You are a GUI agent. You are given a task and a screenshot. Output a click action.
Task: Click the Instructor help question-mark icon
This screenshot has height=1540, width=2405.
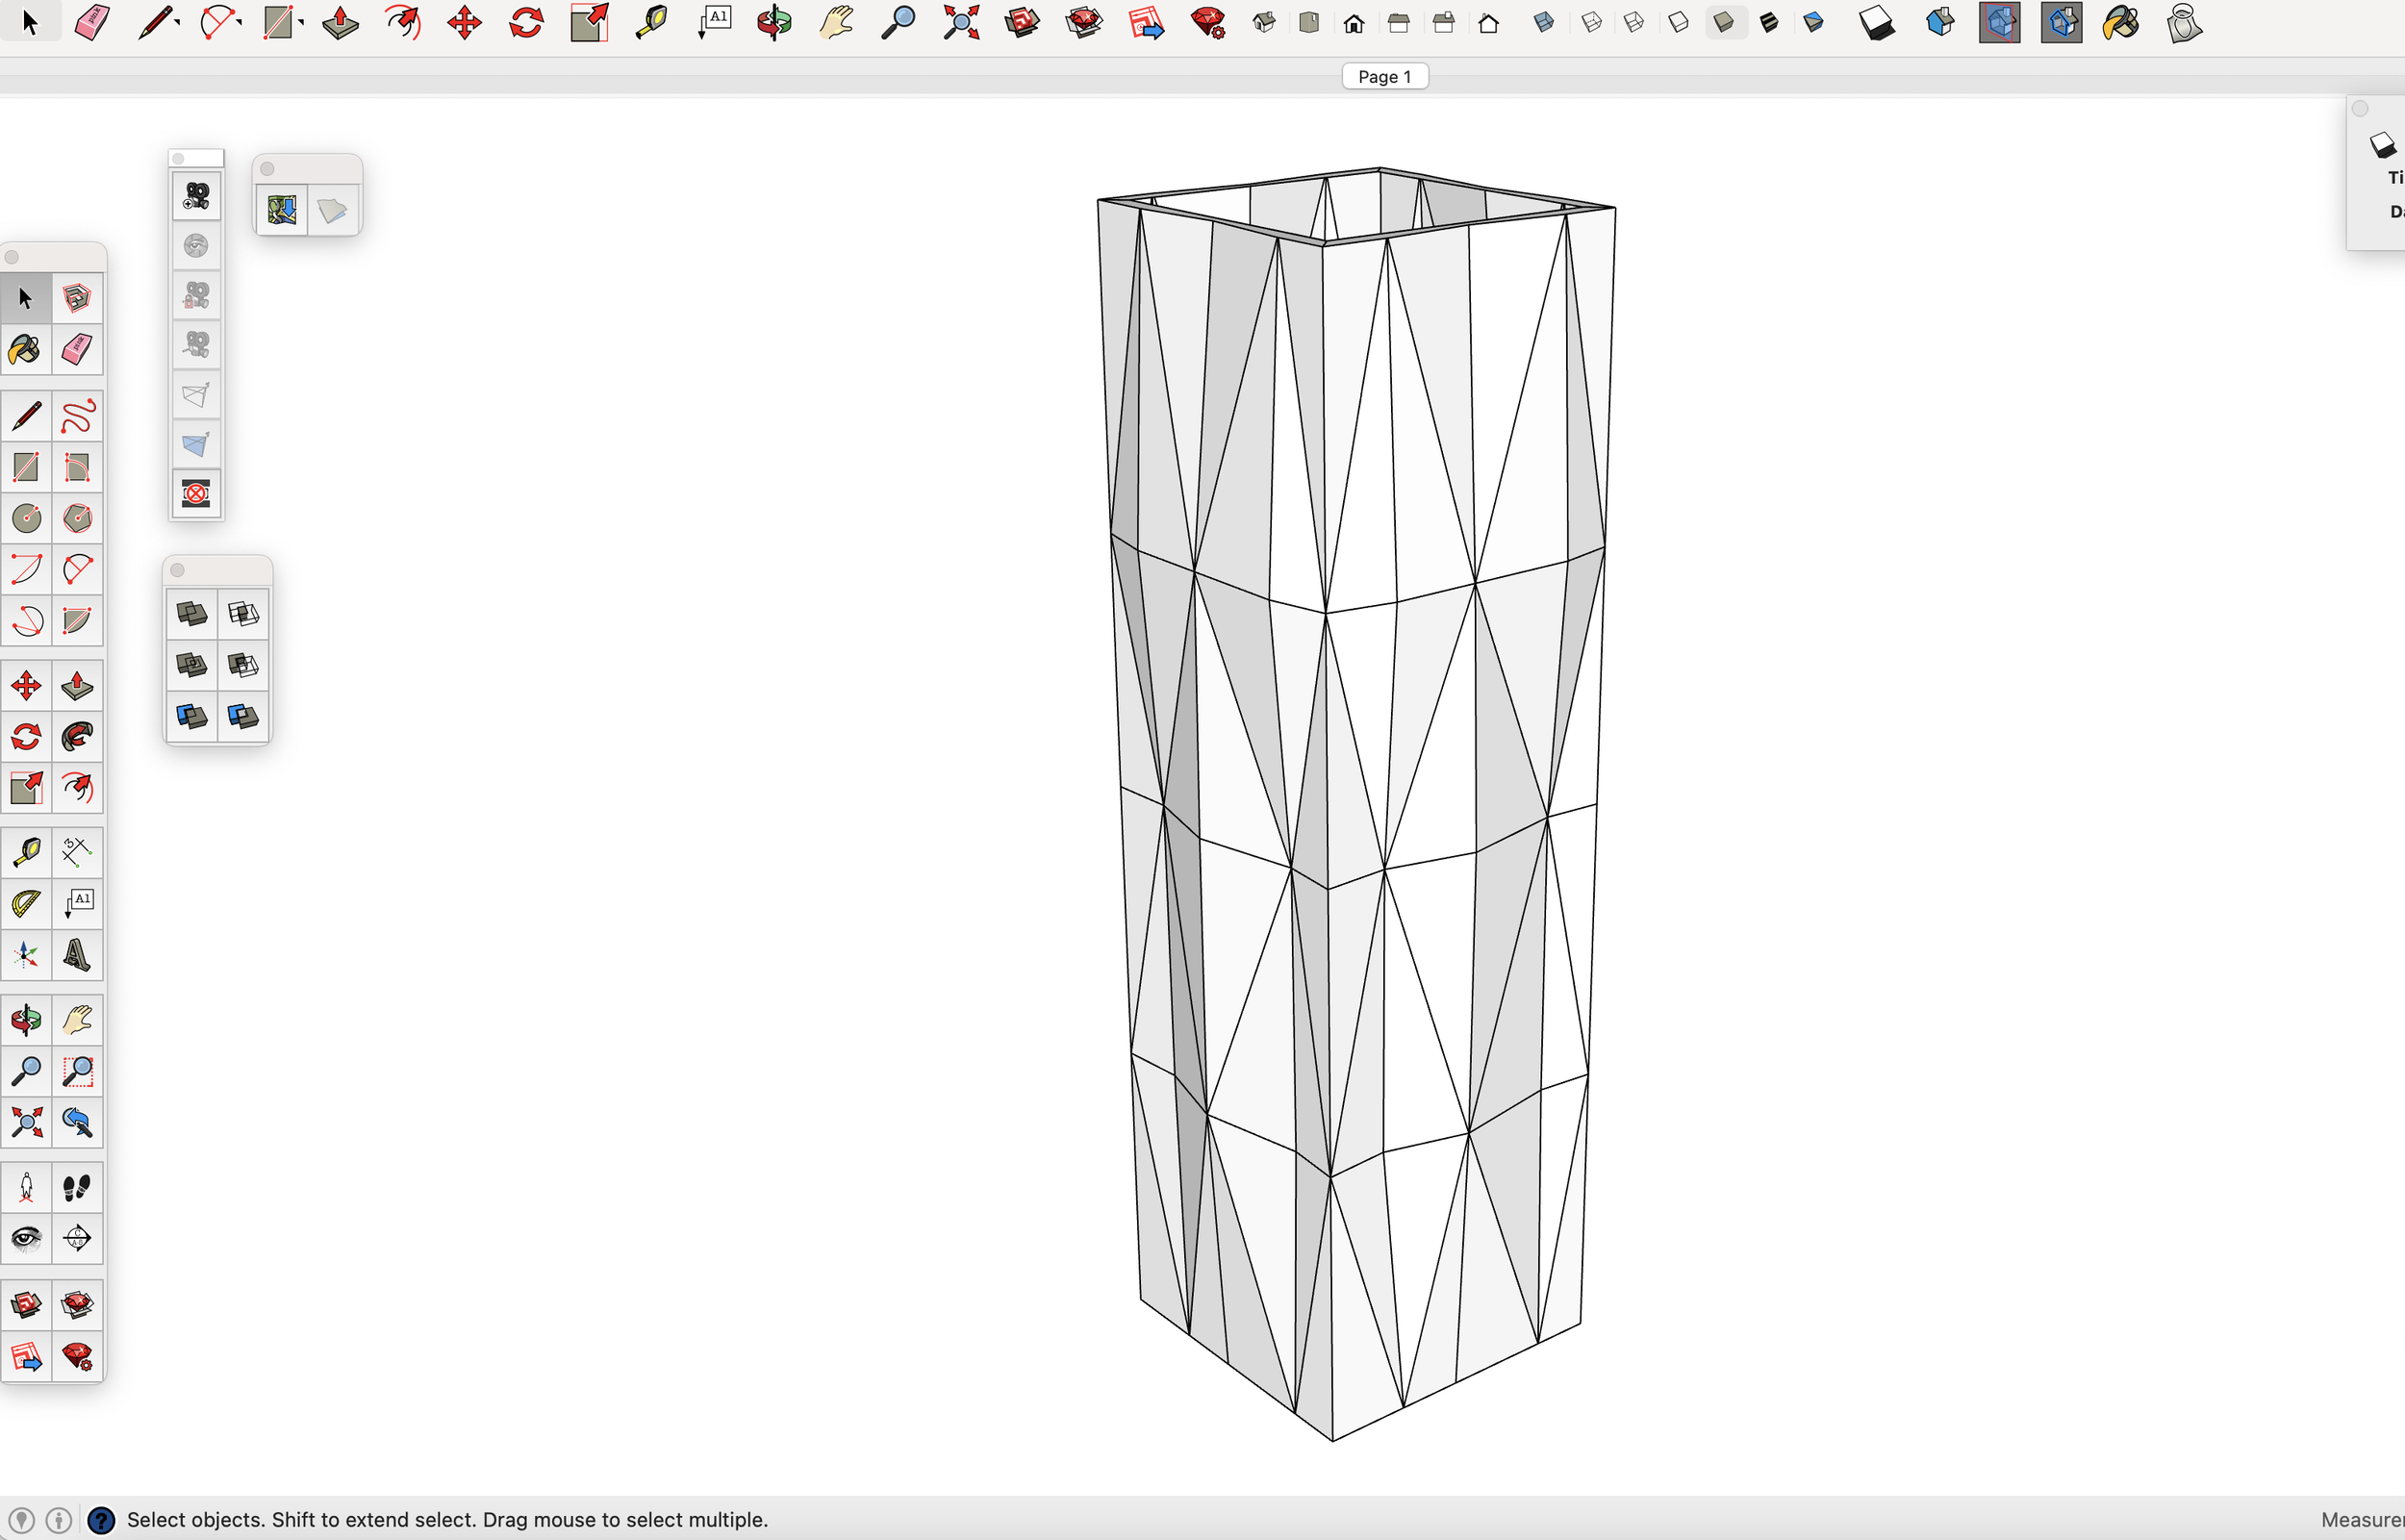click(x=101, y=1520)
